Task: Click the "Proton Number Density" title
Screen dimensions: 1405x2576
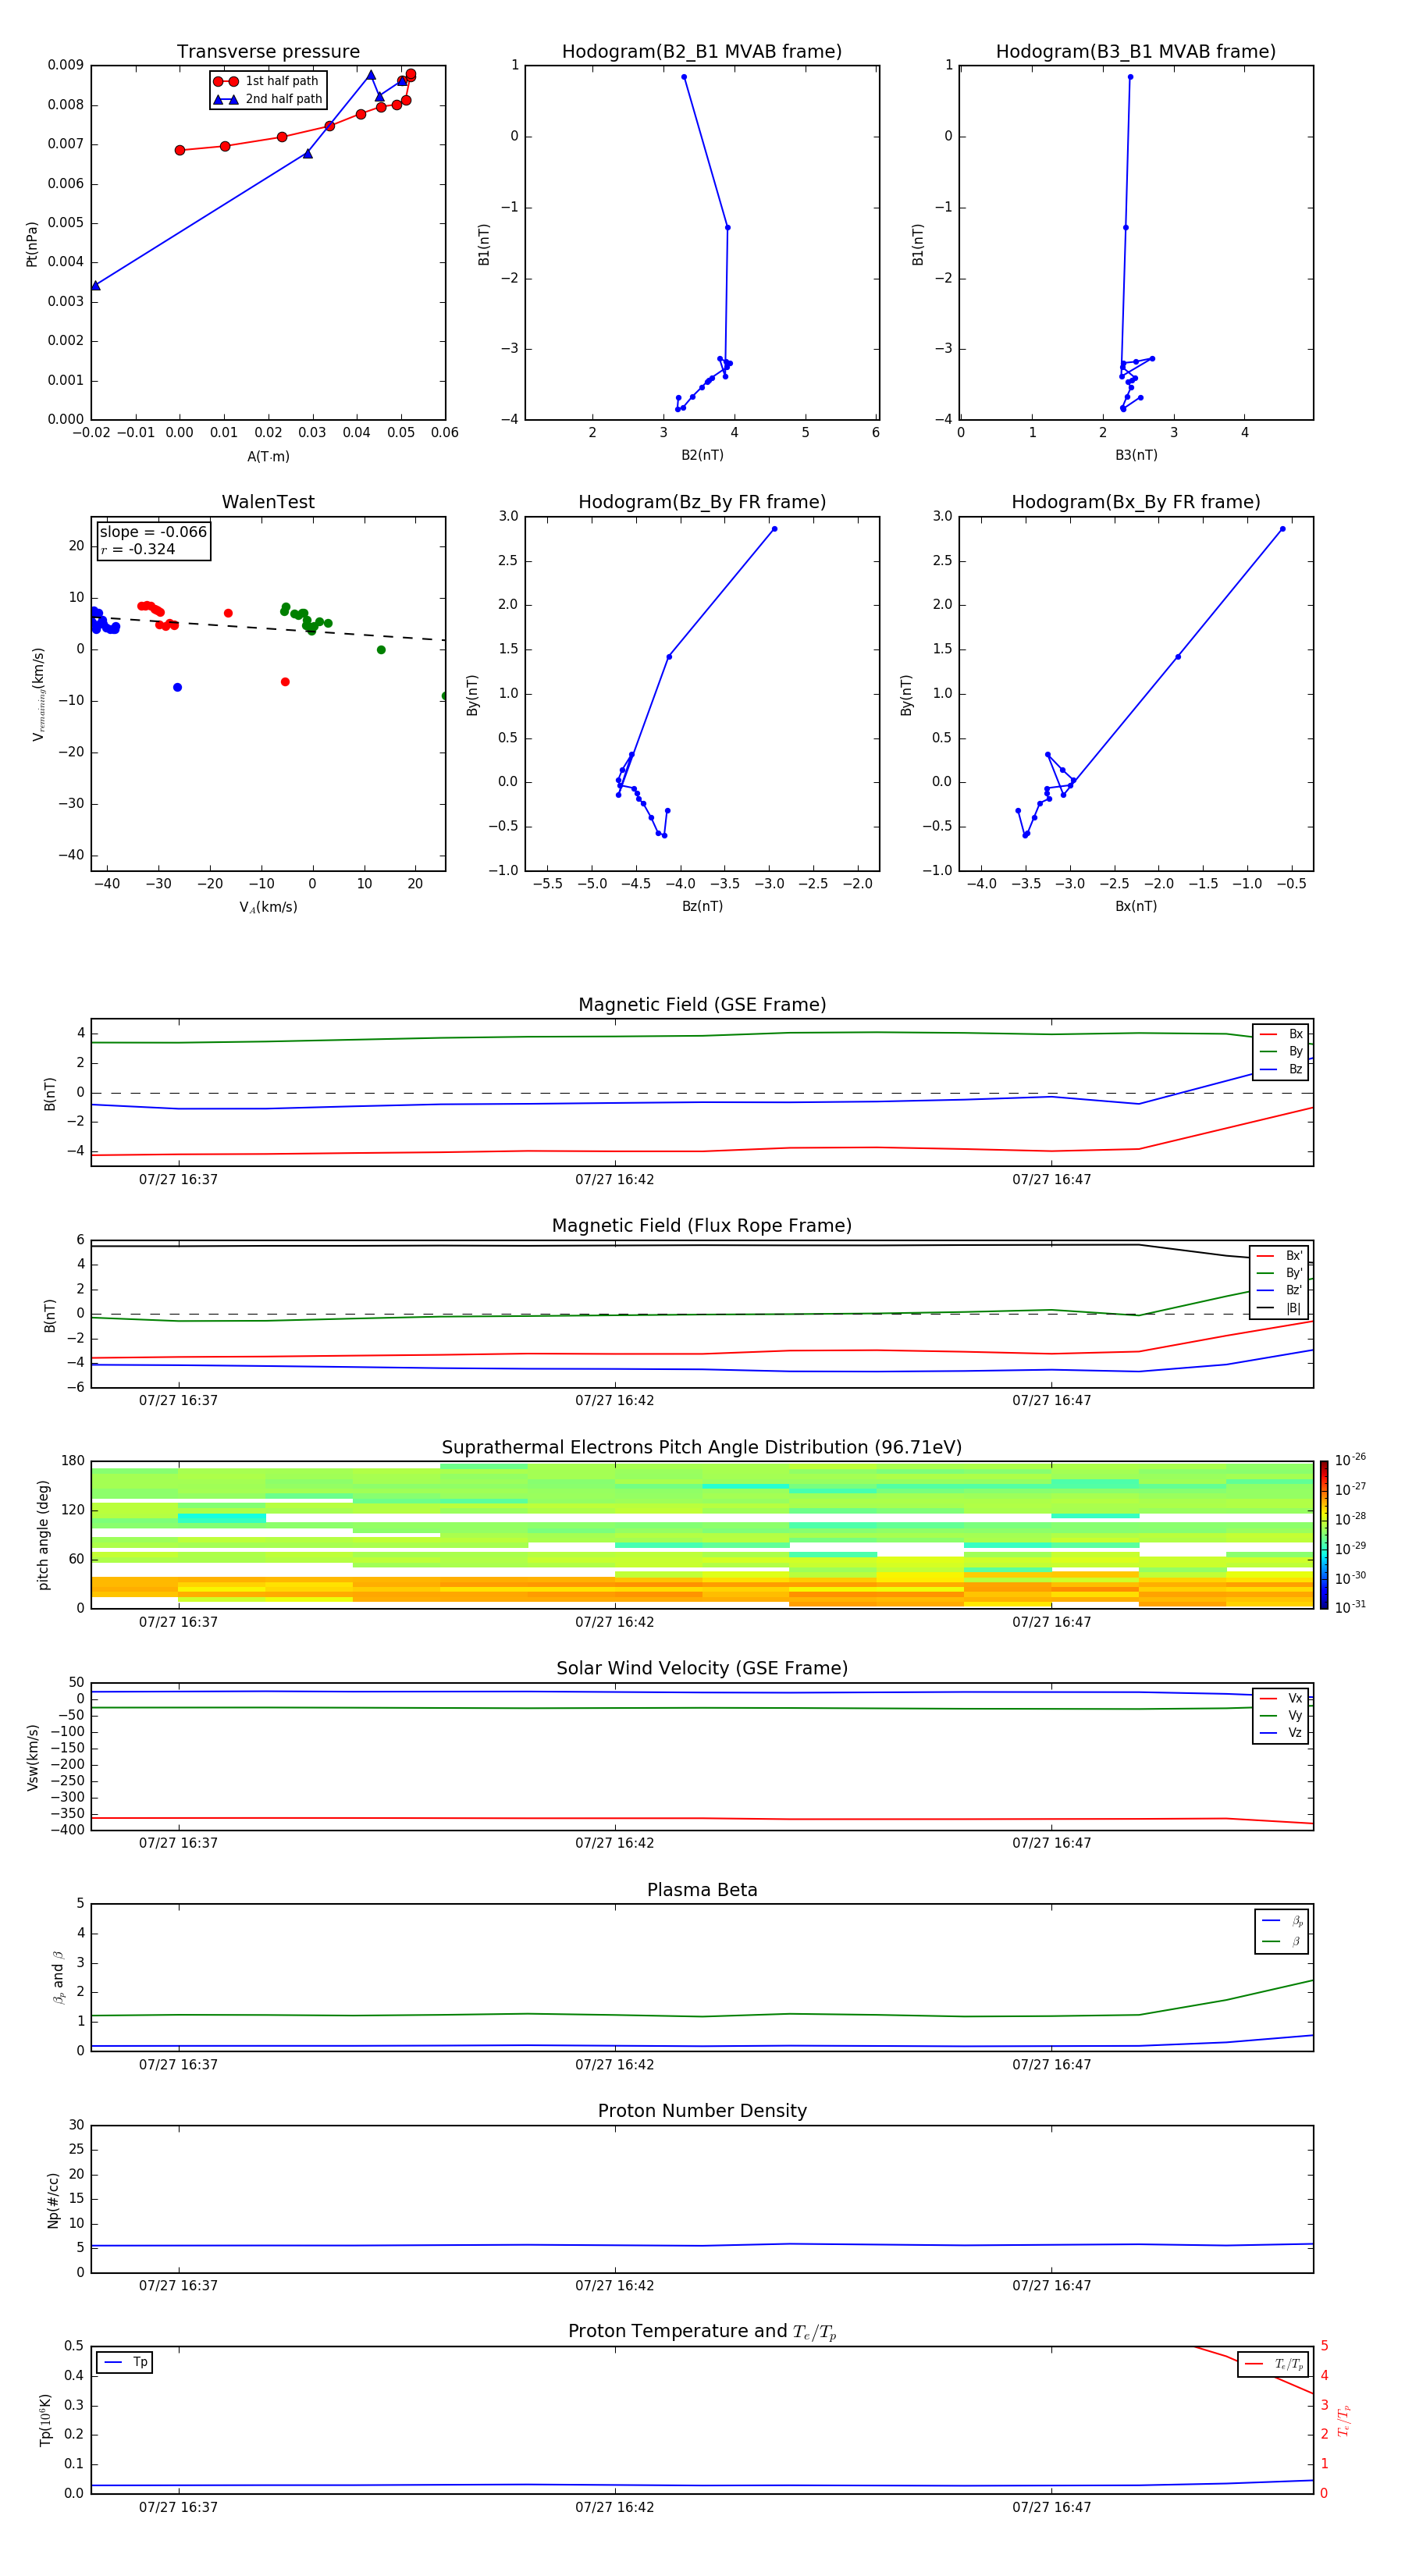Action: click(x=702, y=2111)
